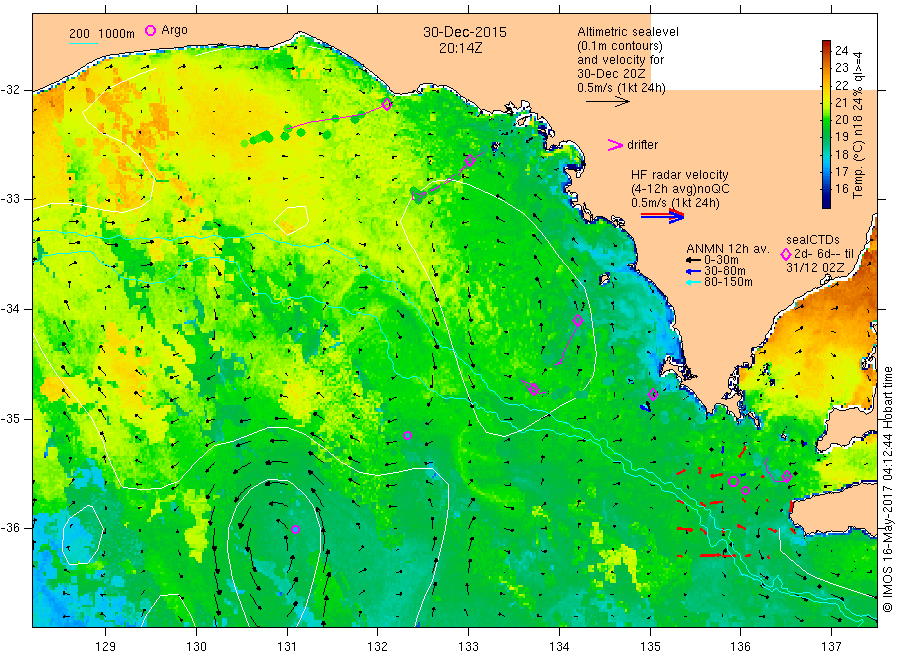Click the green middle of the temperature color bar at 20
Viewport: 900px width, 660px height.
point(826,119)
